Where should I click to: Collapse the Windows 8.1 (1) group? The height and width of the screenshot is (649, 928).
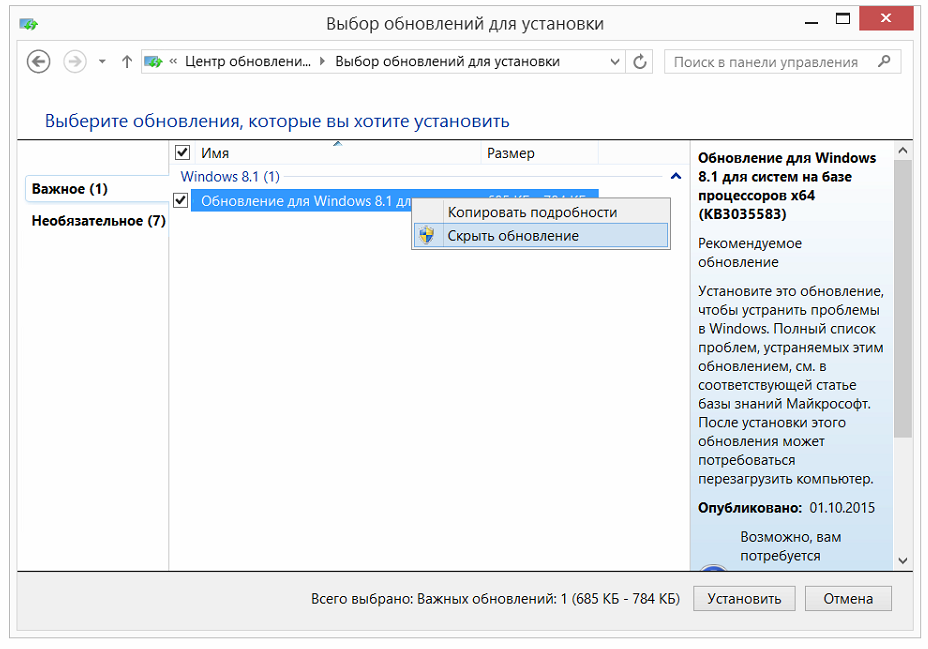click(676, 176)
